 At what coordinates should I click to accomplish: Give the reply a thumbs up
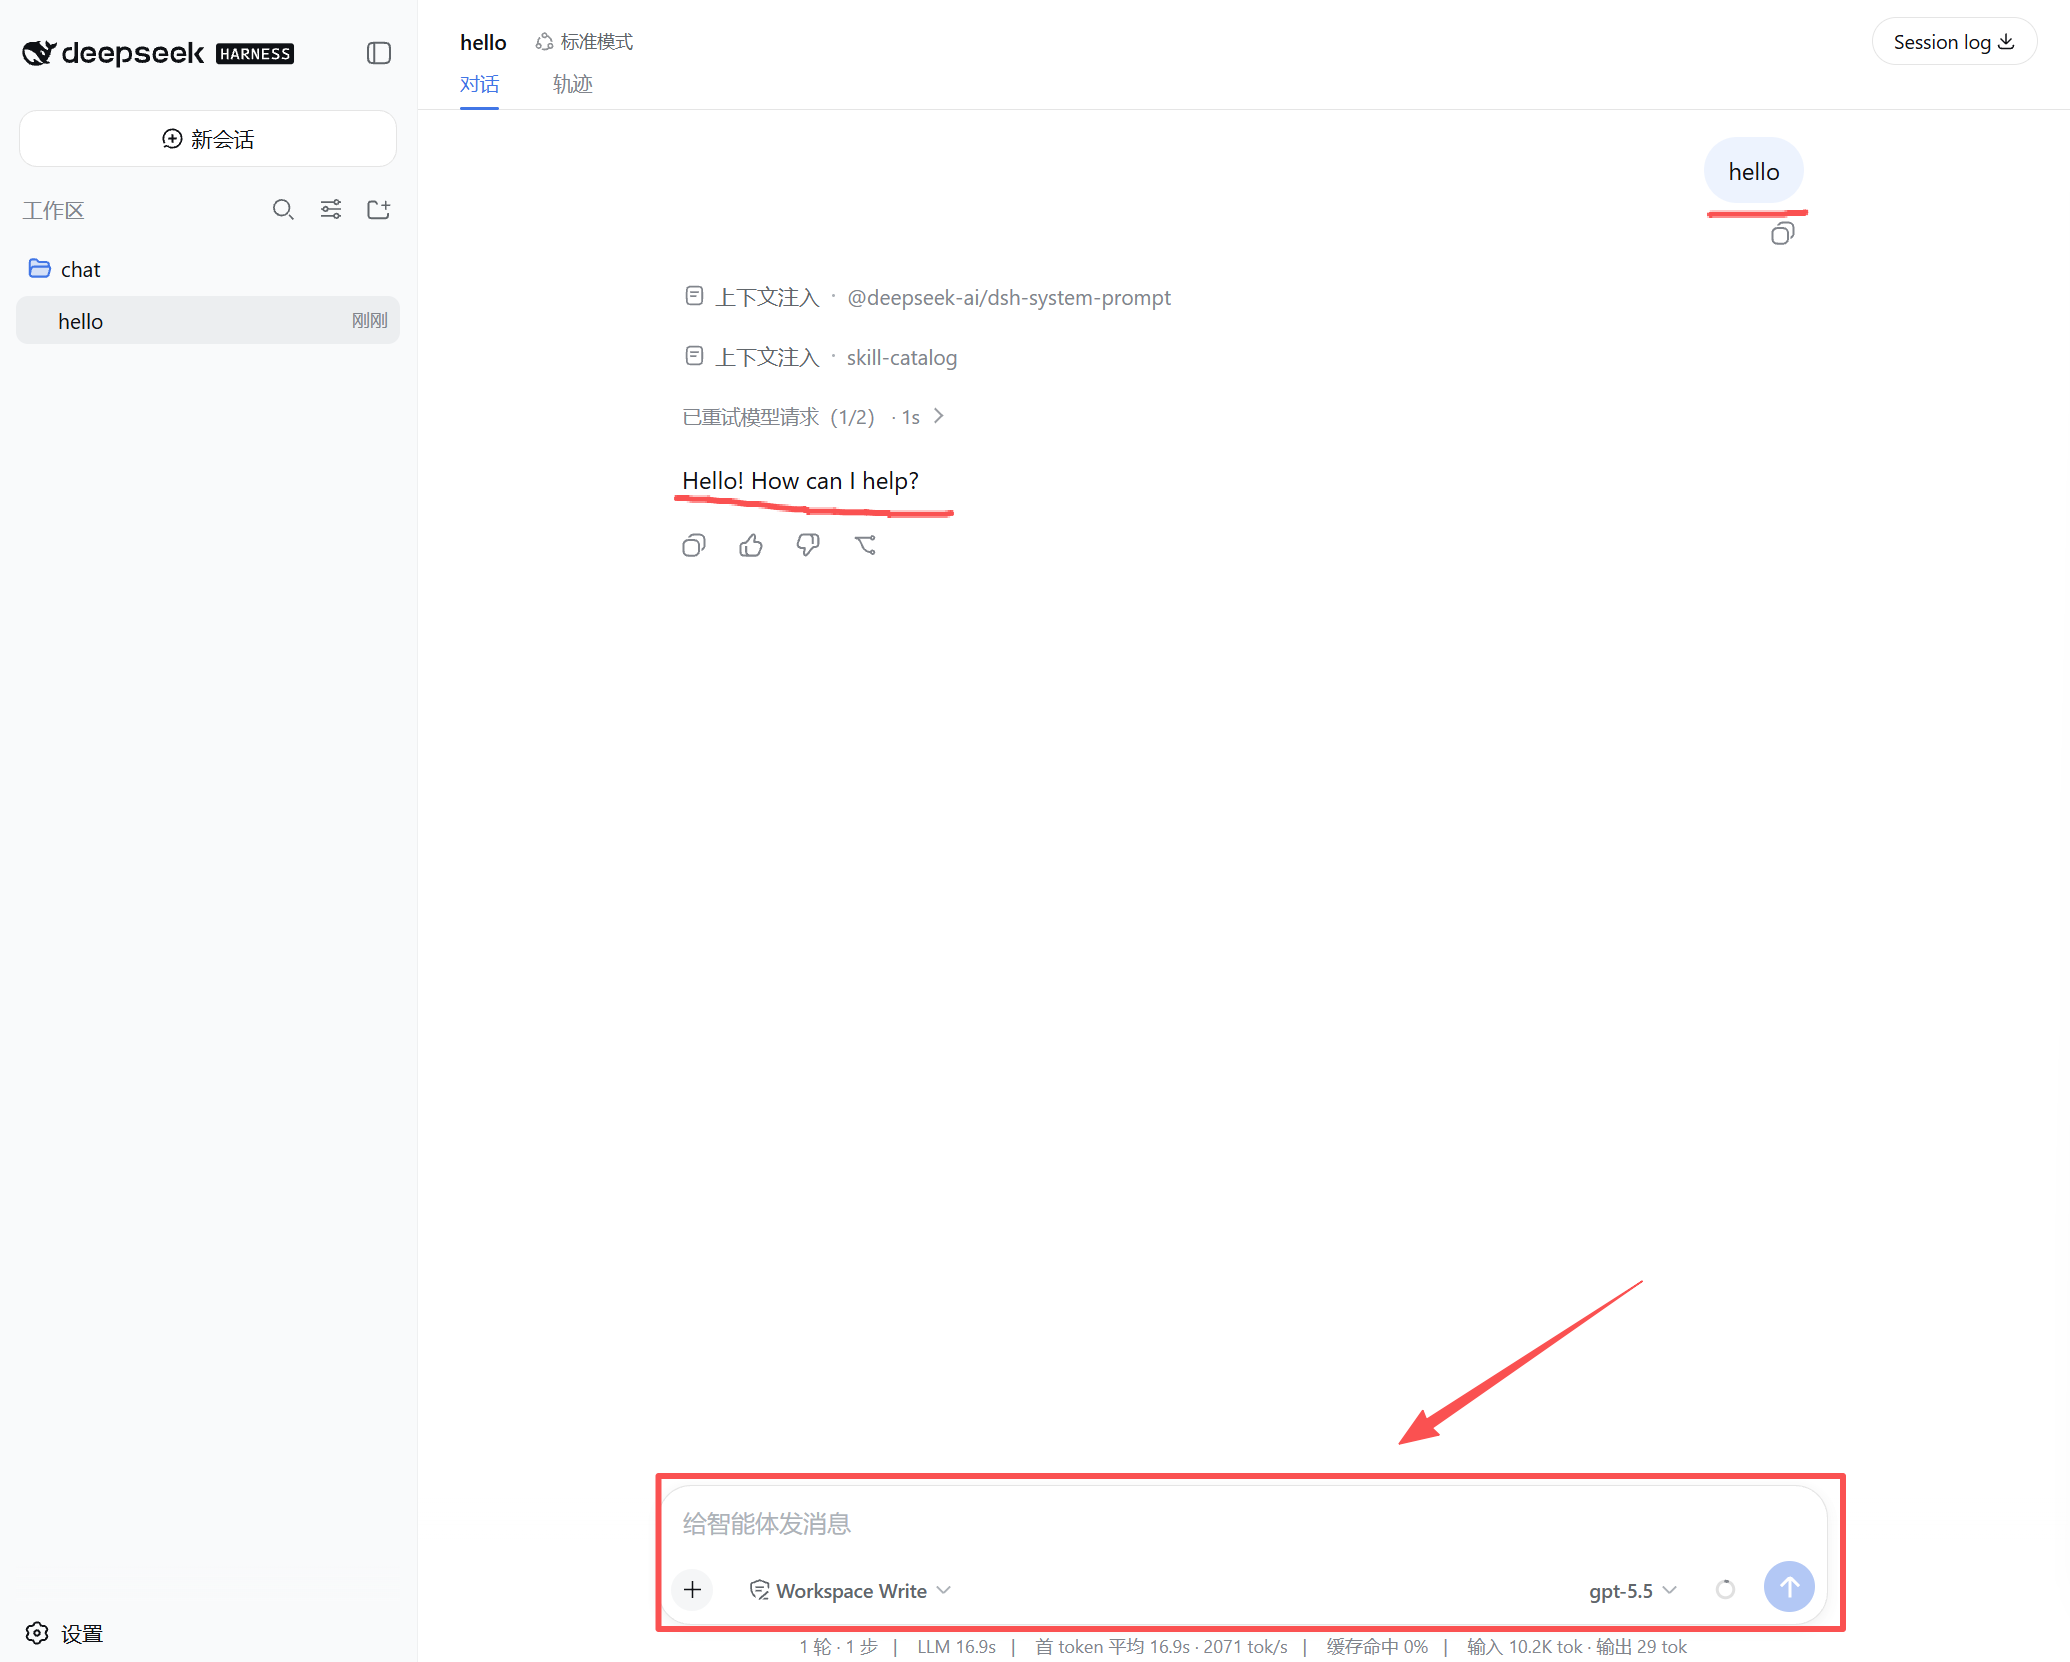pos(751,546)
